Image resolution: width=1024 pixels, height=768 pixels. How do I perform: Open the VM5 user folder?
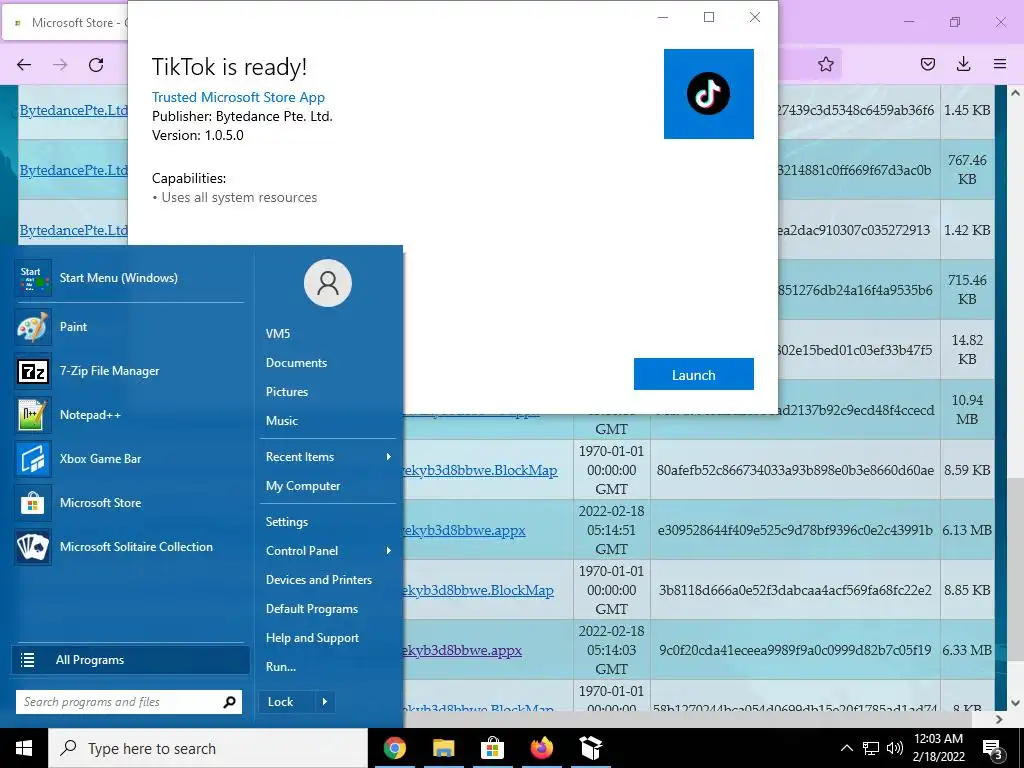tap(278, 334)
